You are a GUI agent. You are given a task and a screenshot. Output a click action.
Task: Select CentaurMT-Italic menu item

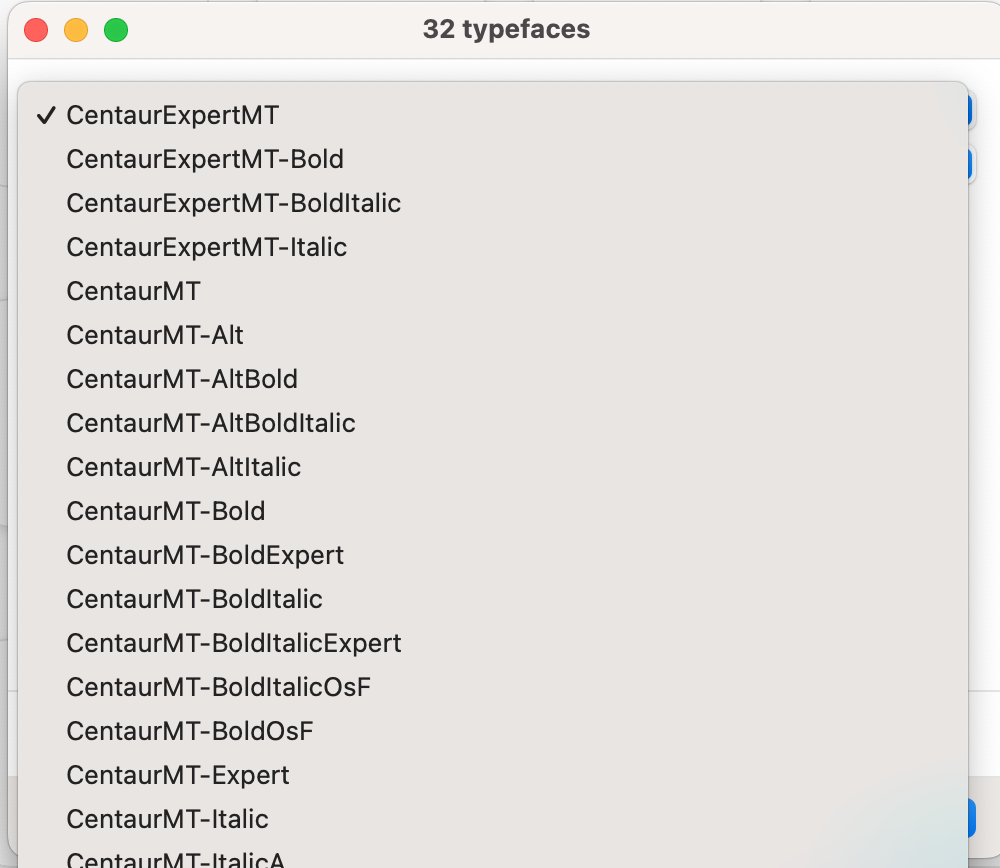[167, 819]
